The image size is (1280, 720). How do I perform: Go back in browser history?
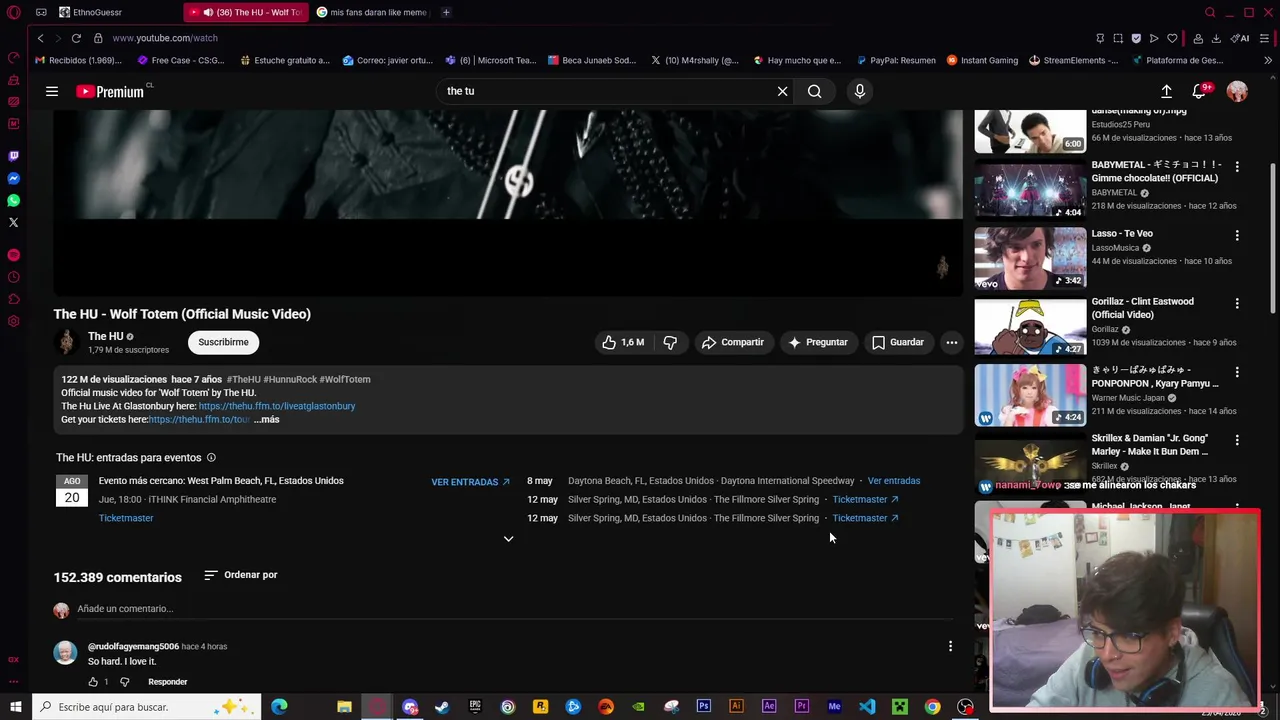(40, 38)
